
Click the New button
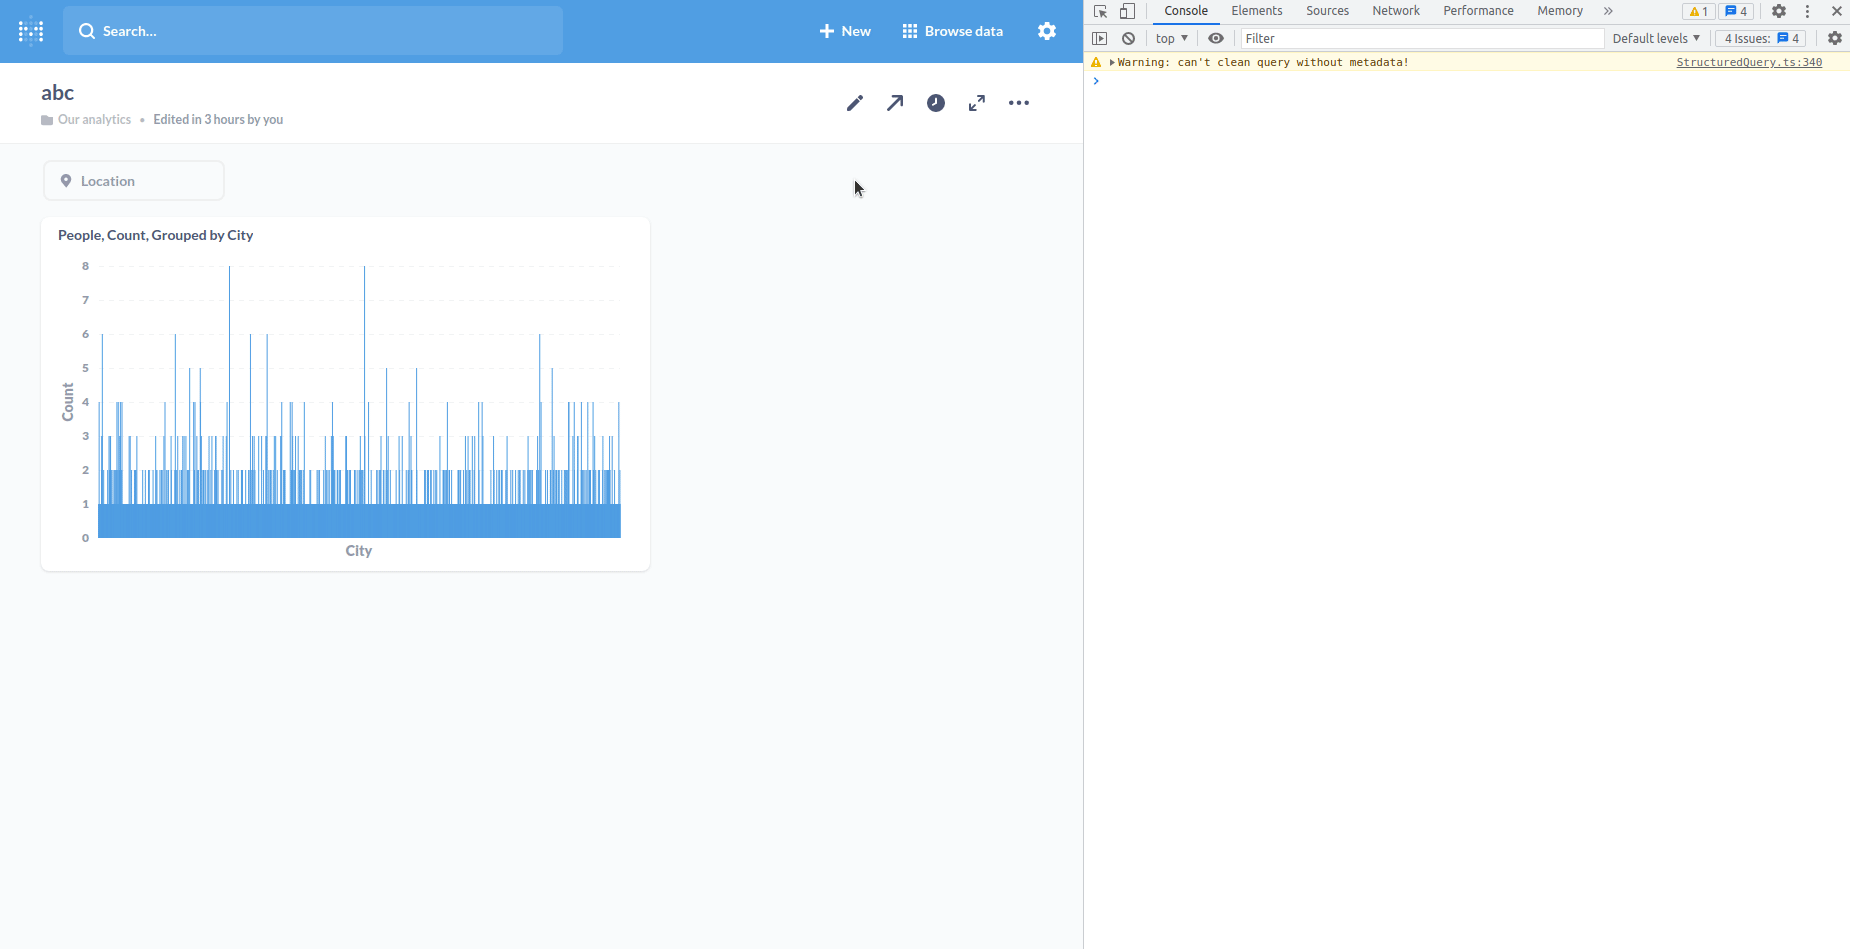point(844,30)
